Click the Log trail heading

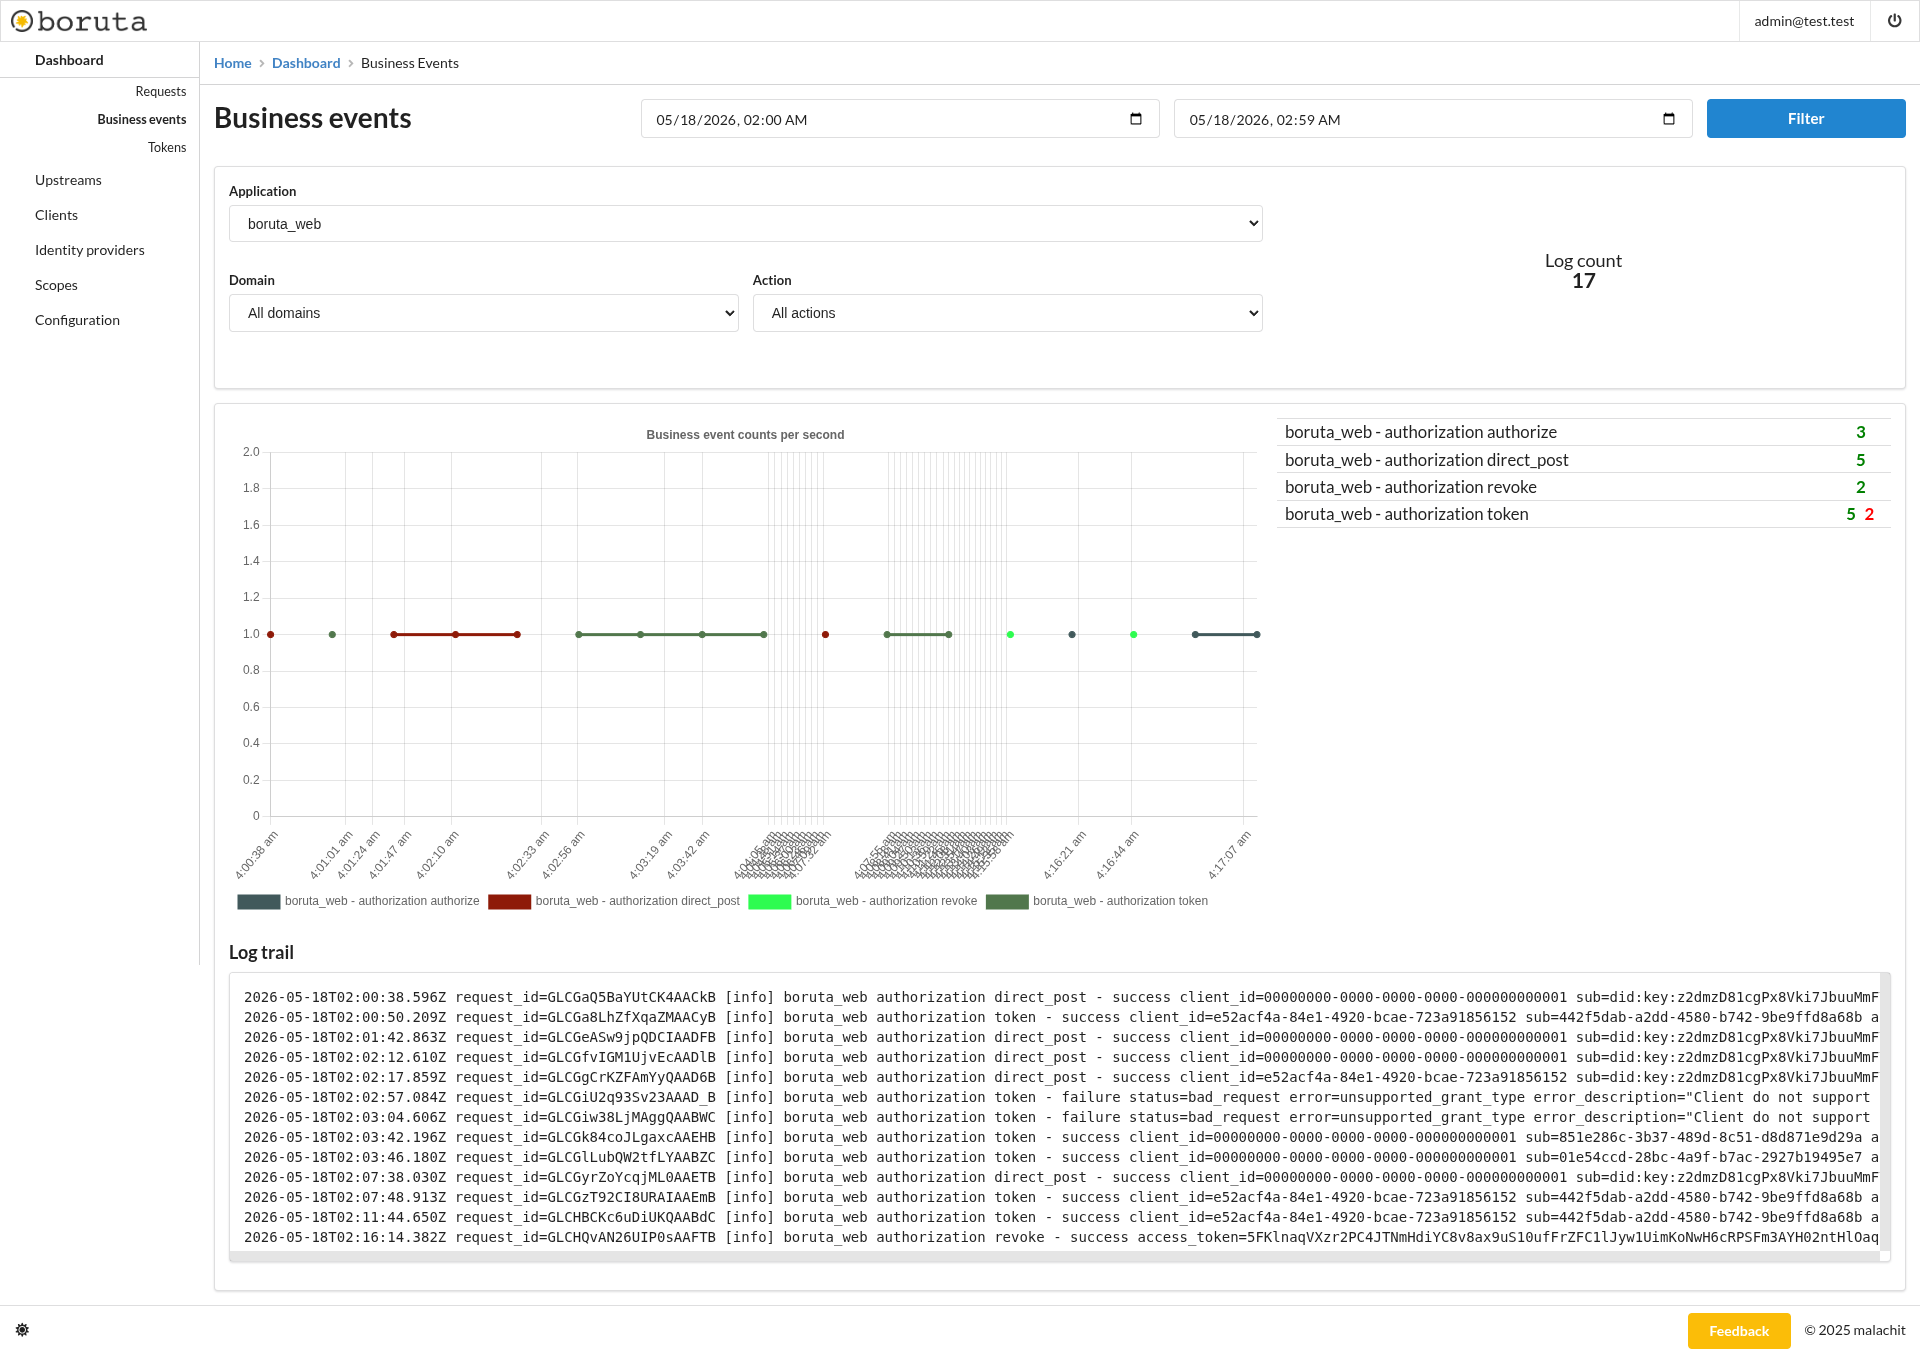tap(261, 952)
